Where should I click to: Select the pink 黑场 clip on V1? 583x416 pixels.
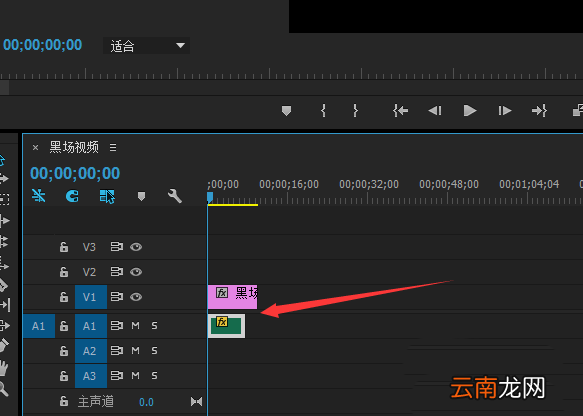point(232,297)
